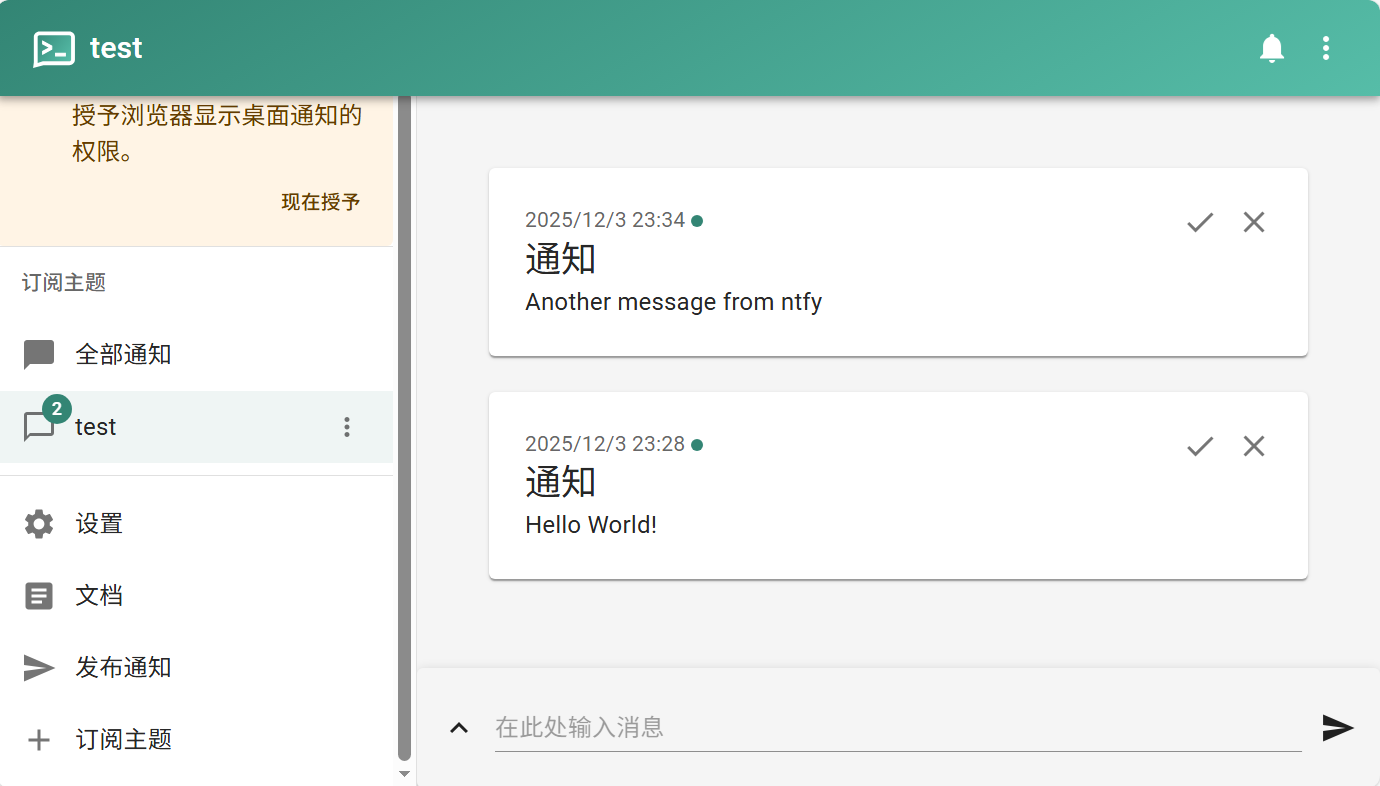Click 现在授予 to grant notification permission

[320, 202]
